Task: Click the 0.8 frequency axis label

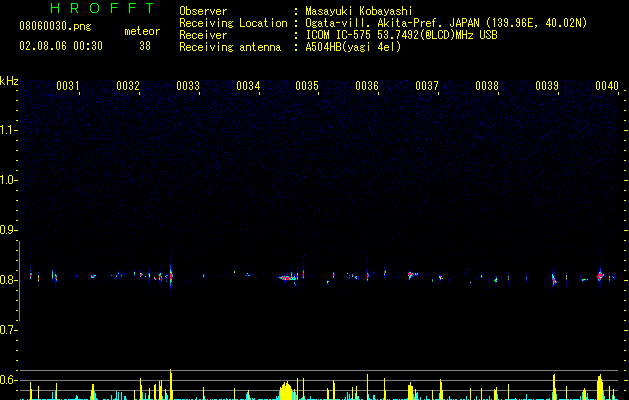Action: (x=8, y=280)
